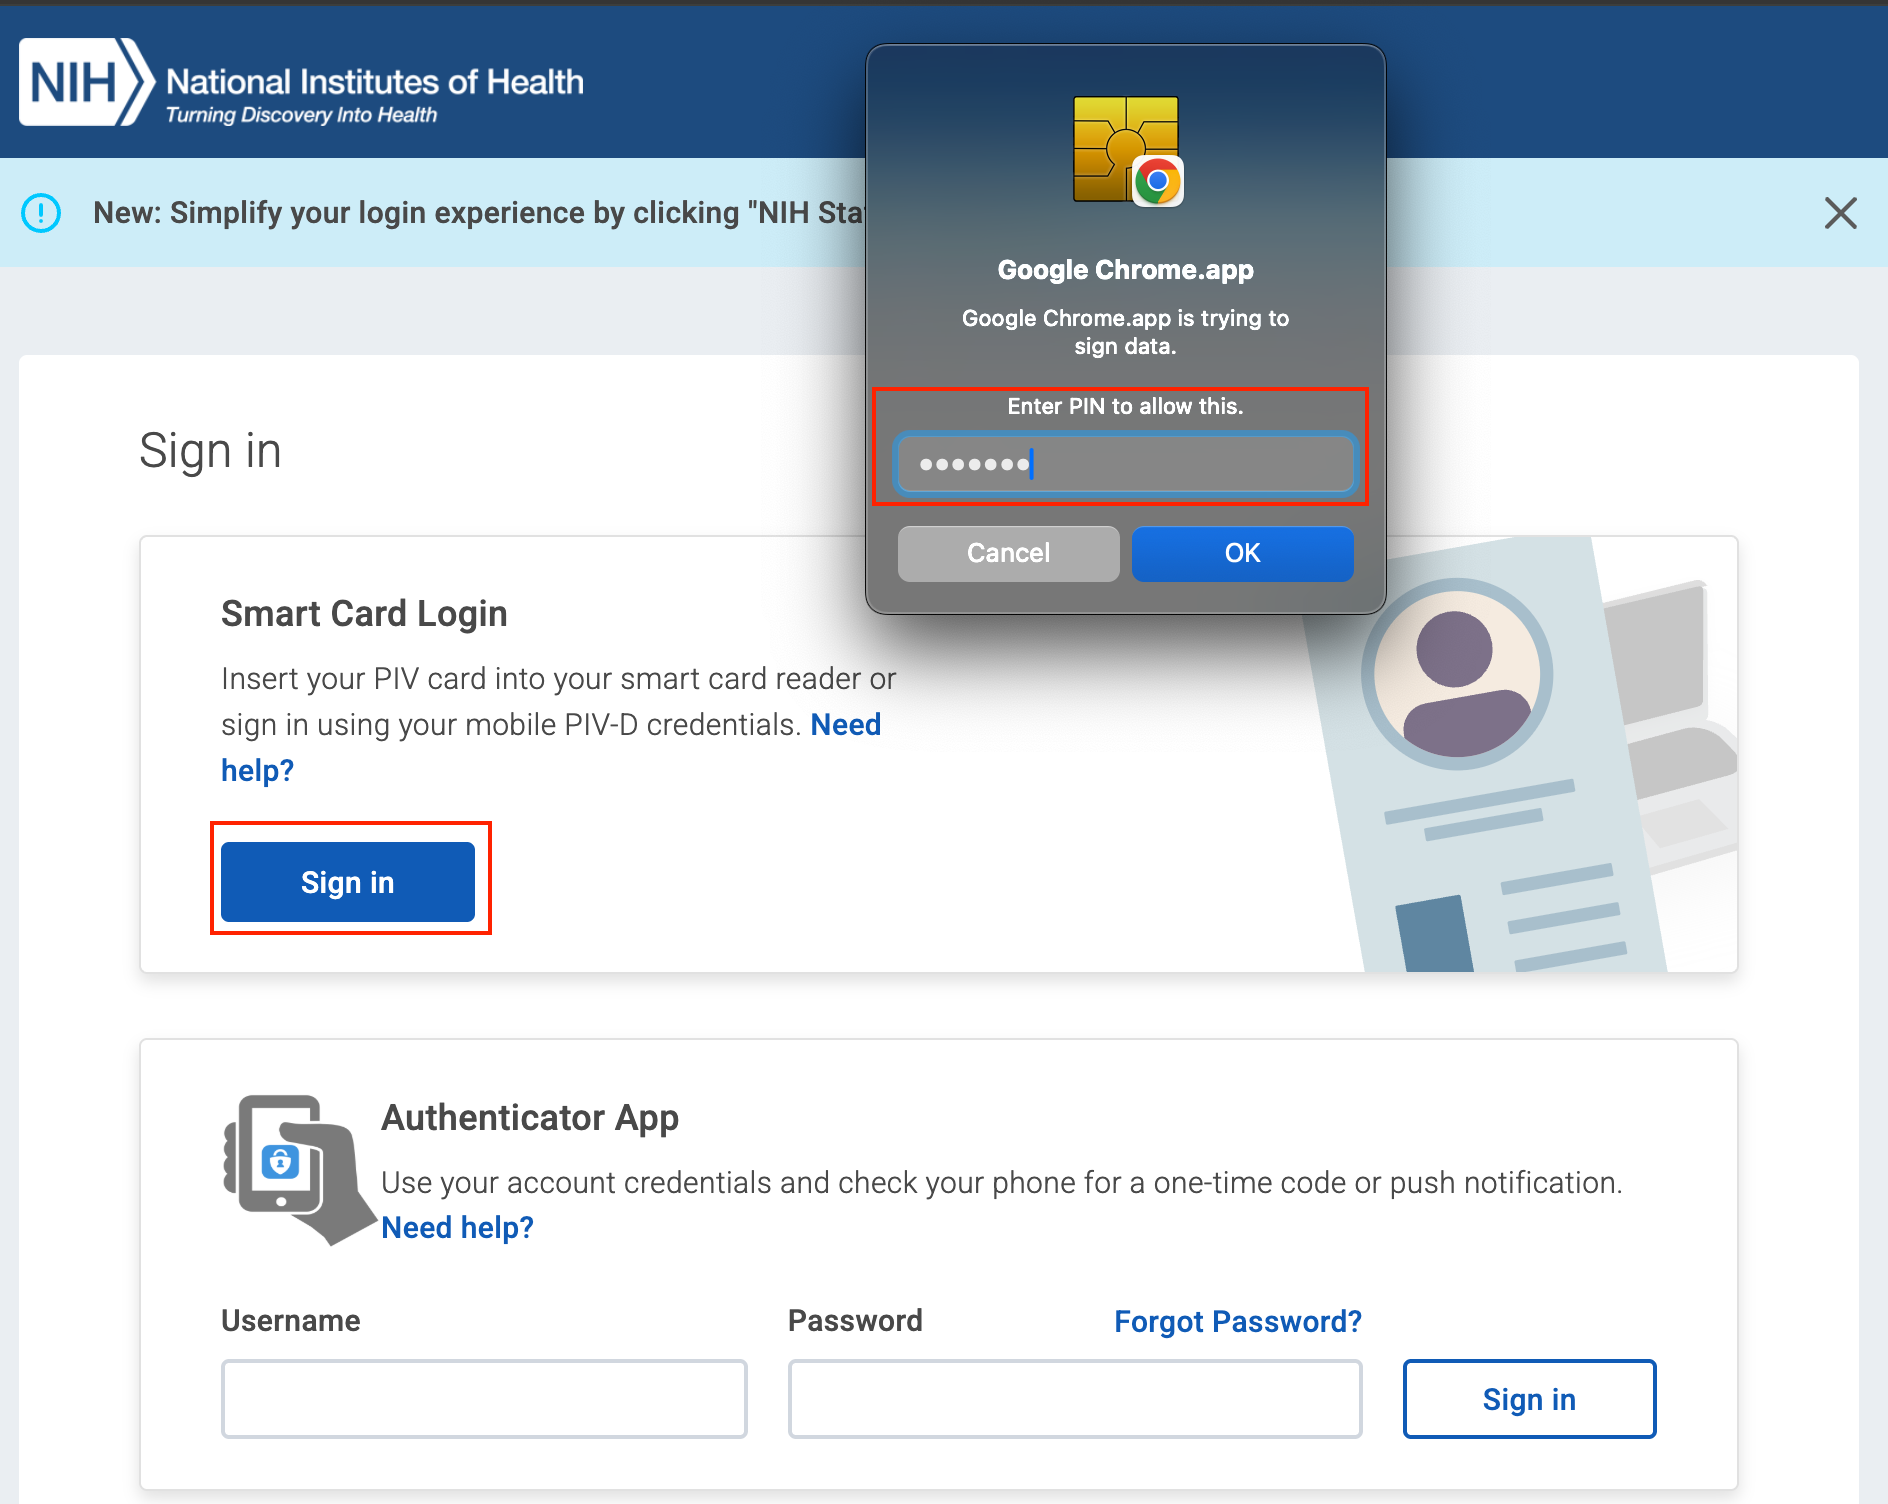Click the Chrome badge on chip icon
Screen dimensions: 1888x1504
pyautogui.click(x=1158, y=182)
